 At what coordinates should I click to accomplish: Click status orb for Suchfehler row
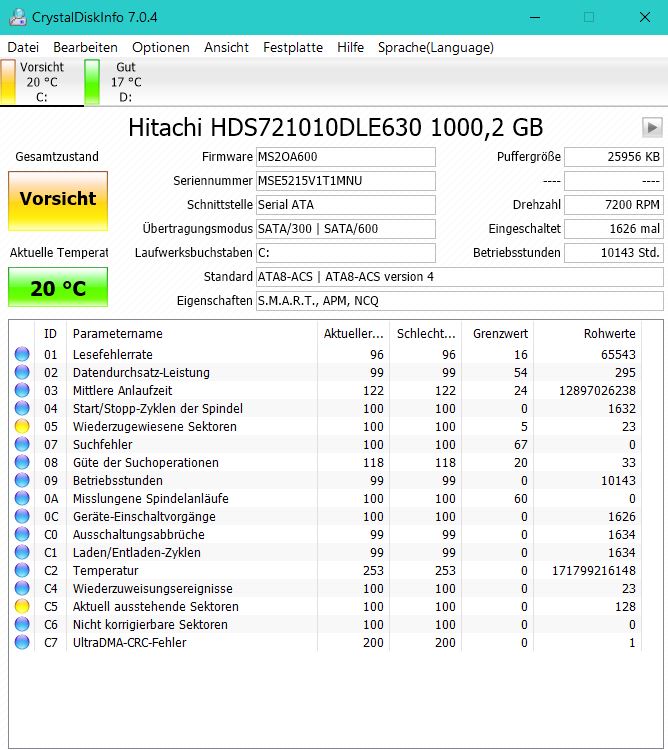pyautogui.click(x=22, y=444)
